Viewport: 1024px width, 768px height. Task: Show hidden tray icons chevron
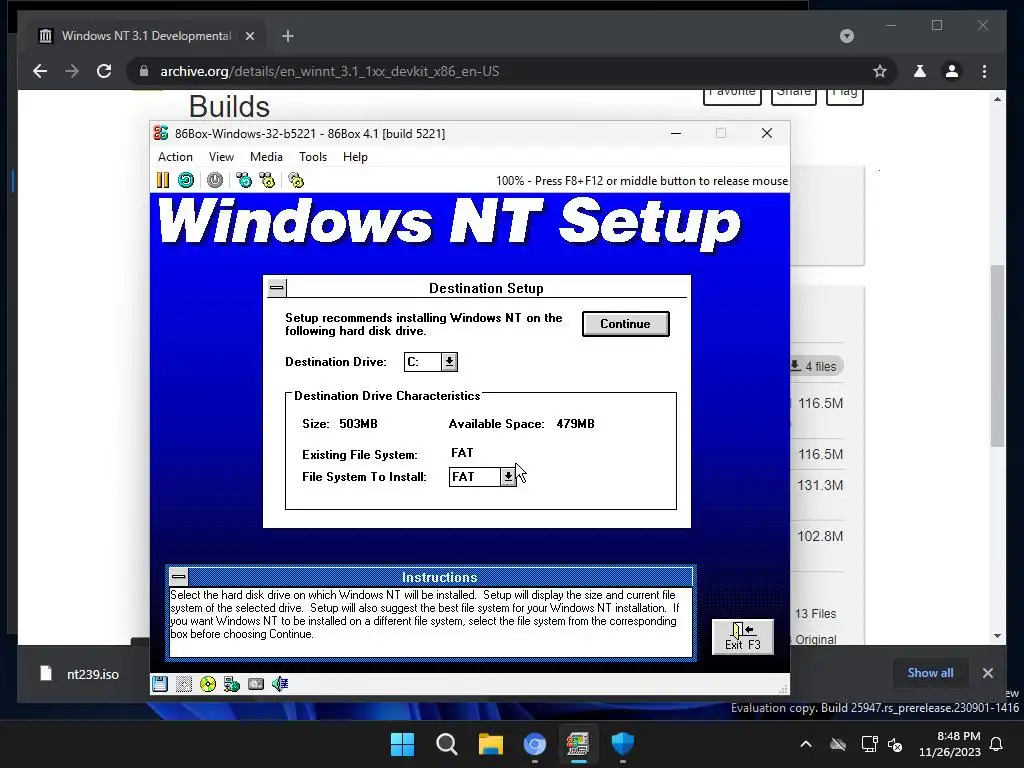[806, 744]
